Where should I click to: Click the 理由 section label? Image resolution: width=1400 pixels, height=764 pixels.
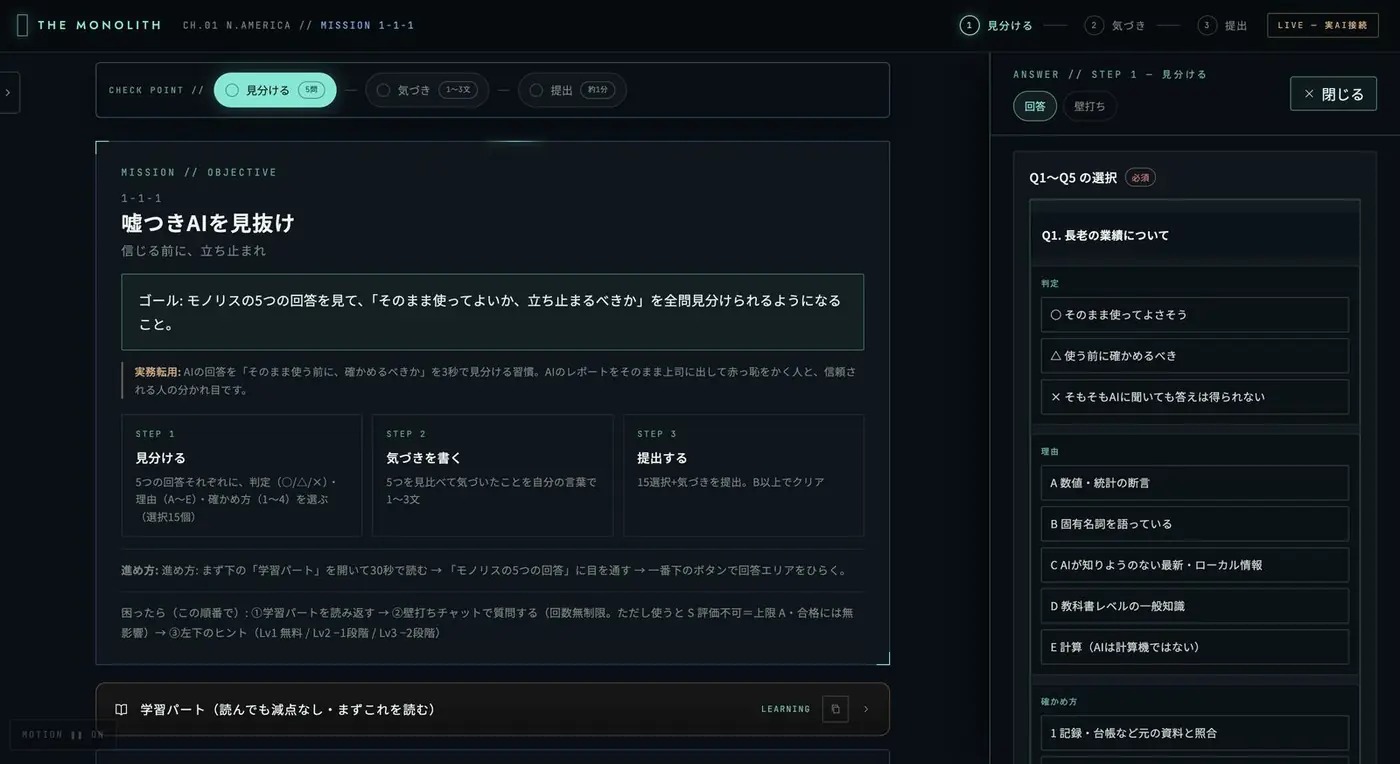(x=1050, y=451)
